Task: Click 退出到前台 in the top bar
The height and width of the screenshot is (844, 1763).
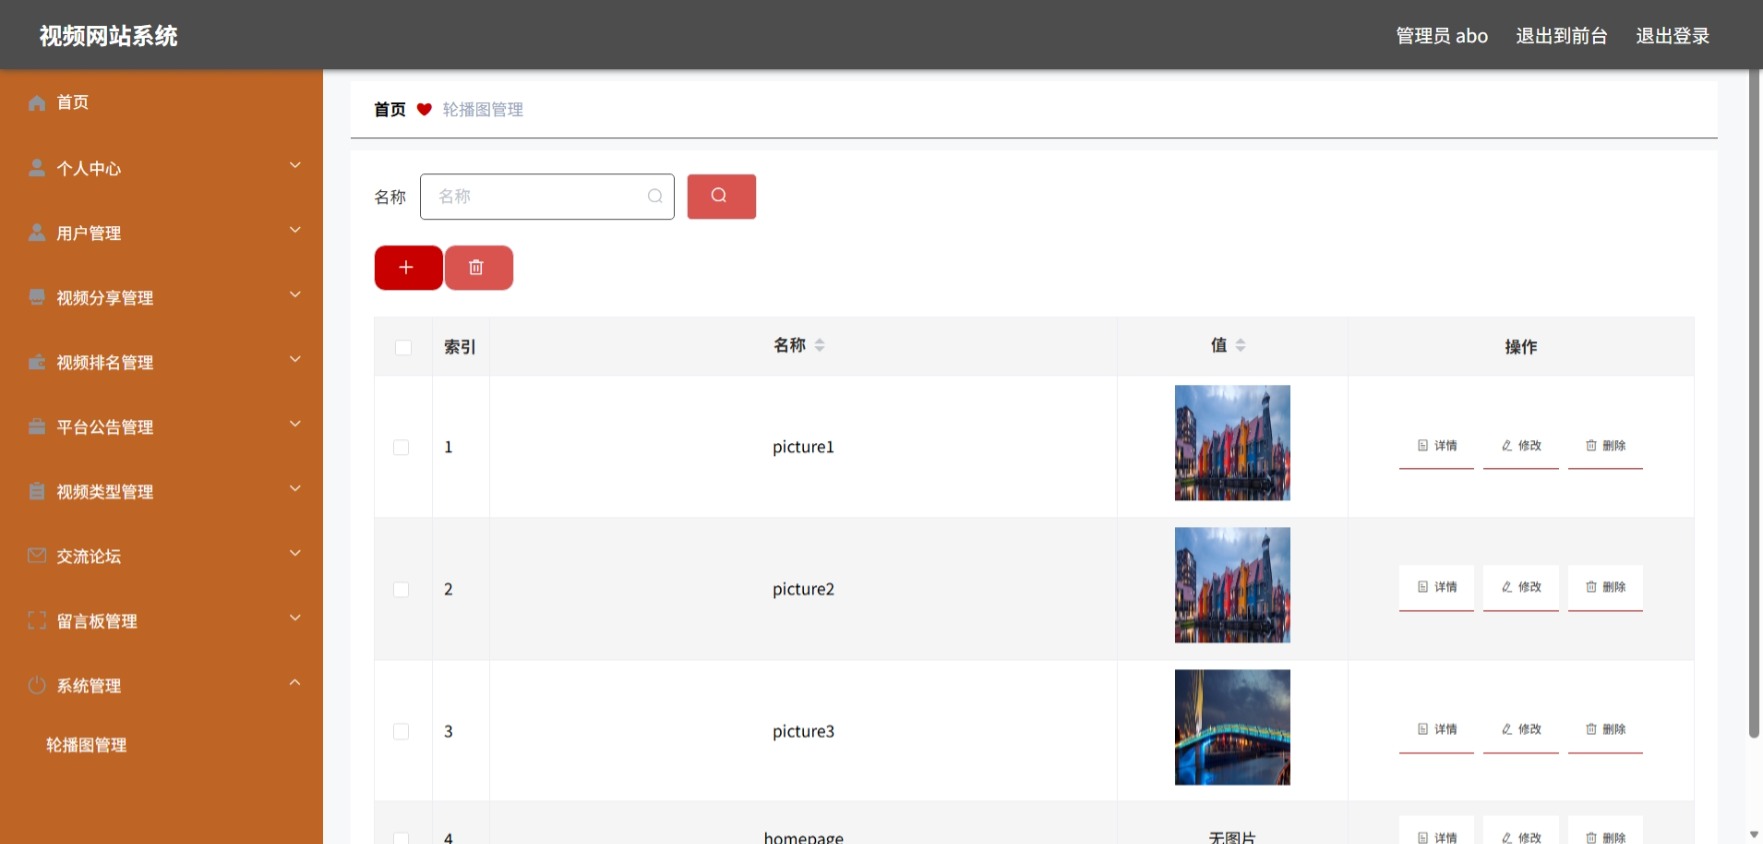Action: pos(1561,36)
